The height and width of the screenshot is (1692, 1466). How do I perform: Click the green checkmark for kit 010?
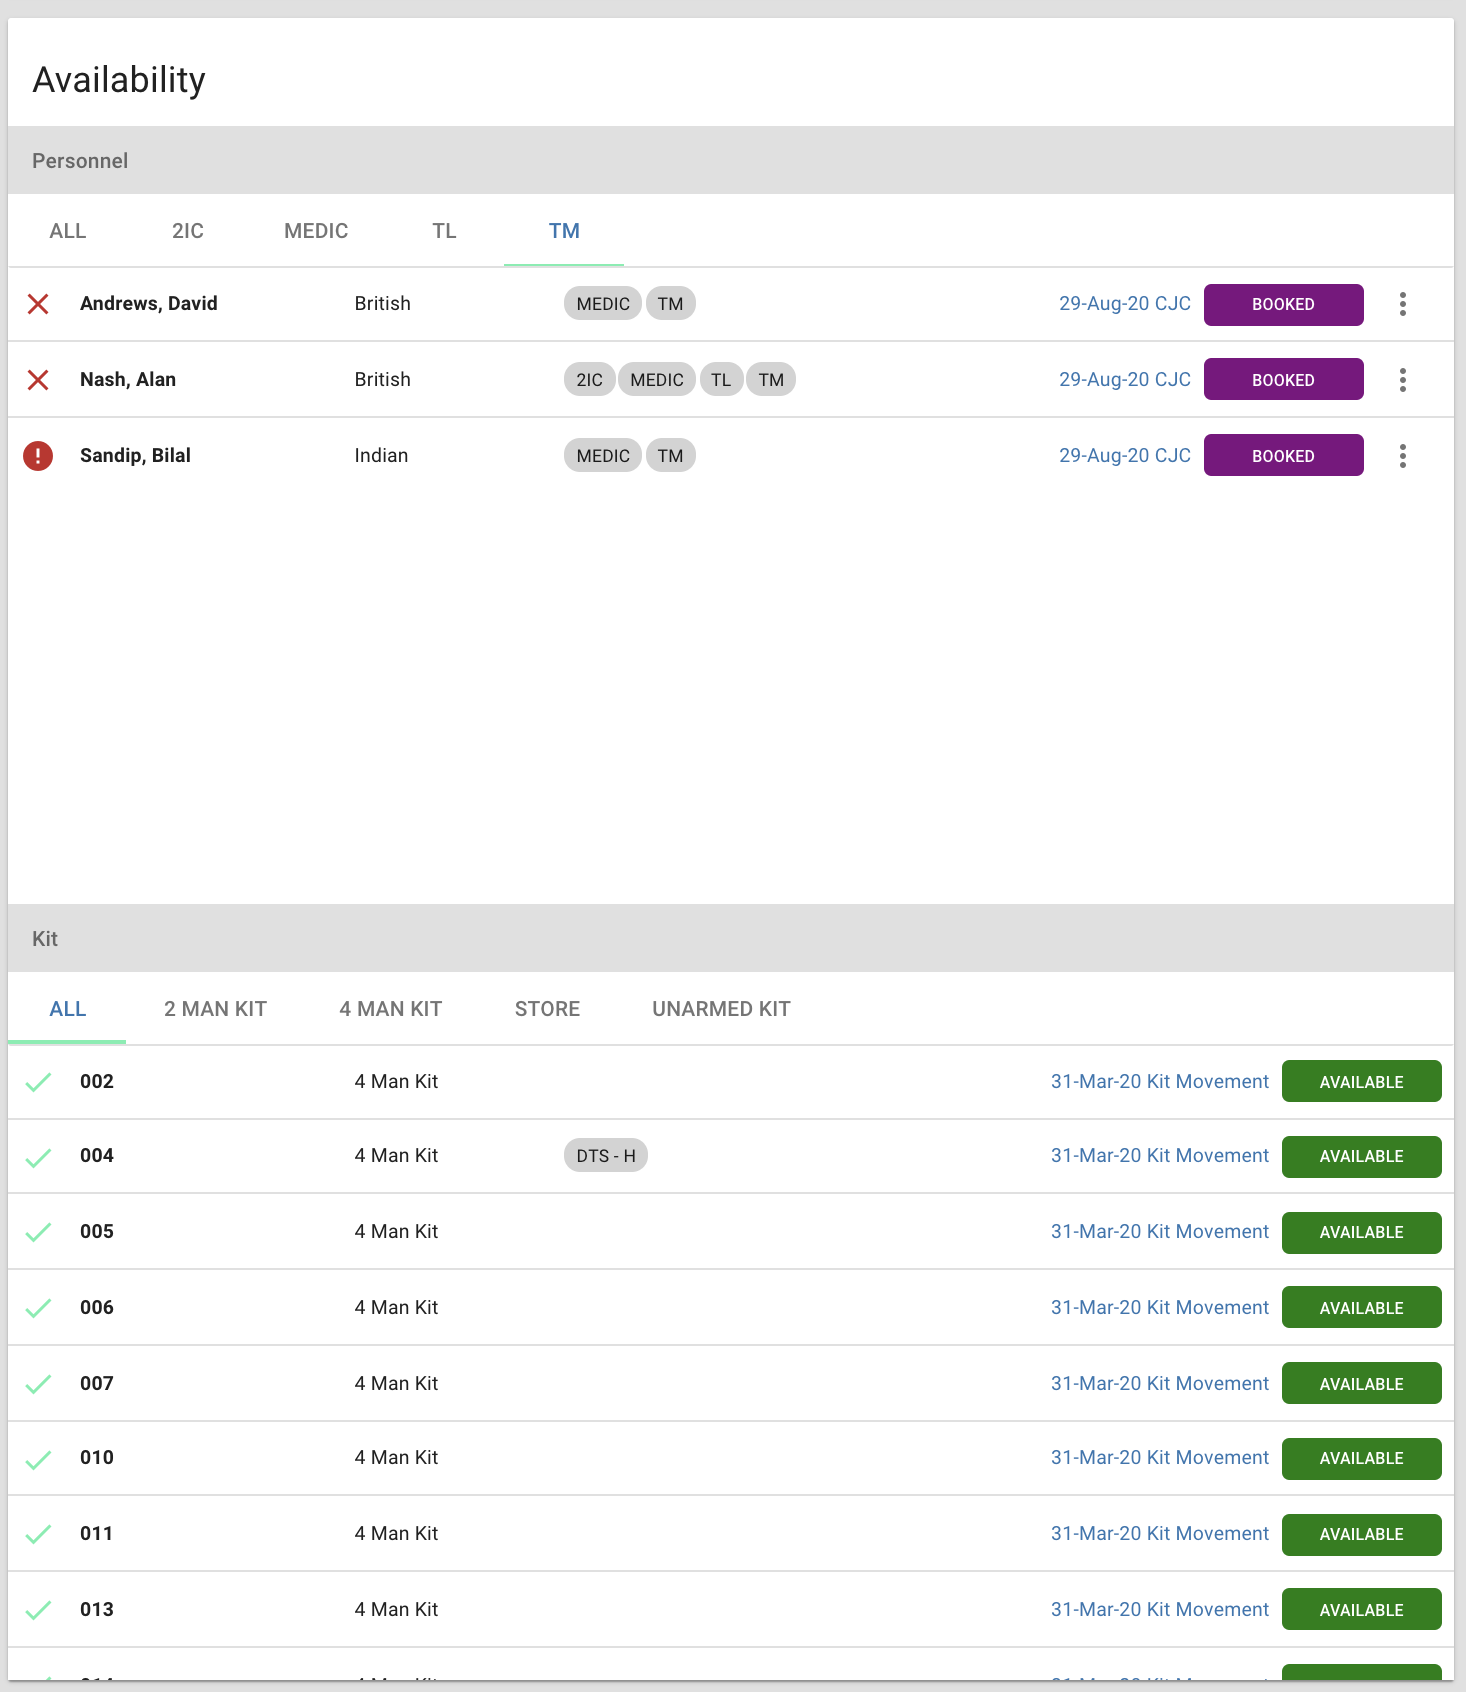coord(38,1459)
